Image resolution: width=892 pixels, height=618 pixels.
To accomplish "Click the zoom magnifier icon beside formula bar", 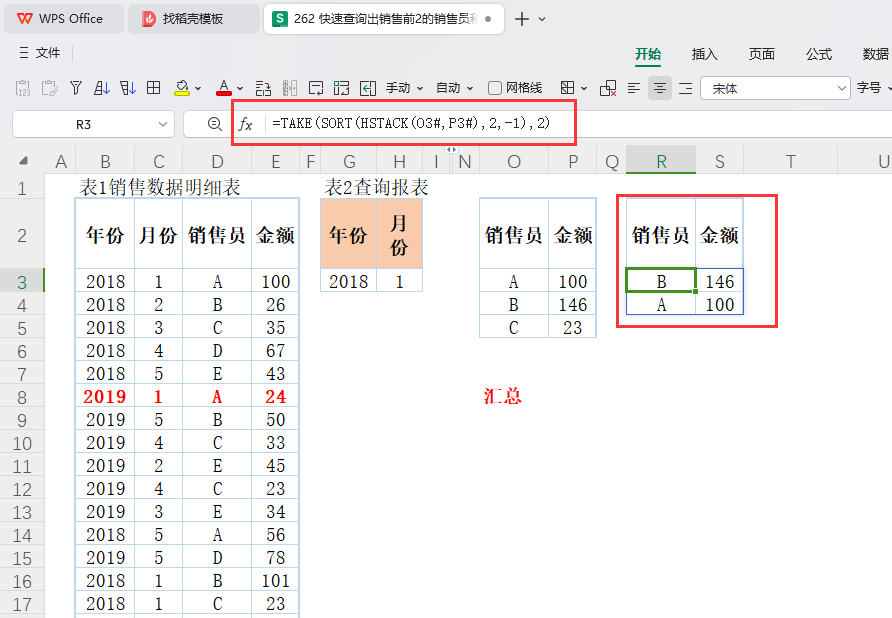I will pyautogui.click(x=214, y=124).
